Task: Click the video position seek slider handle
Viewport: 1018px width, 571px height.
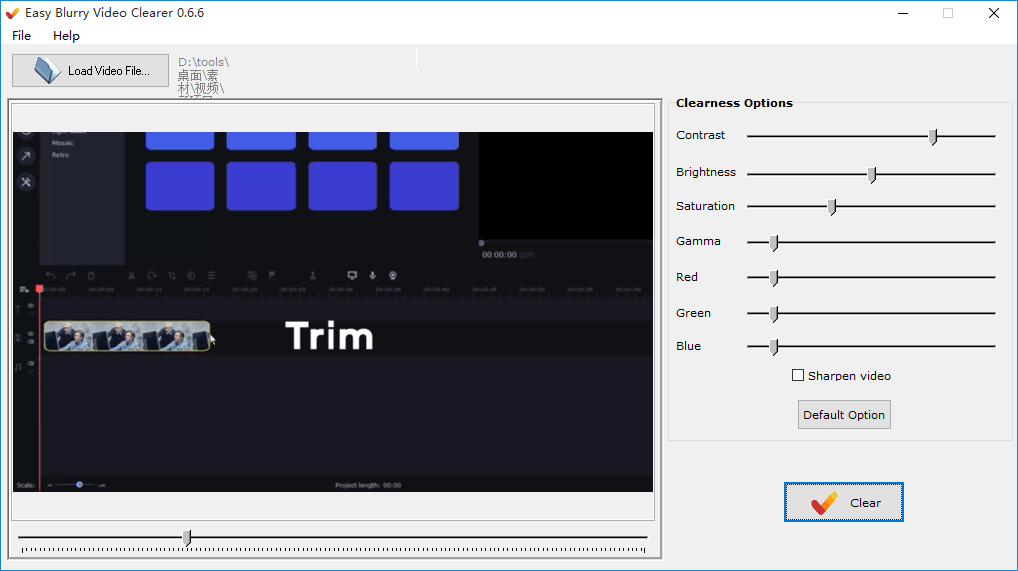Action: pos(187,538)
